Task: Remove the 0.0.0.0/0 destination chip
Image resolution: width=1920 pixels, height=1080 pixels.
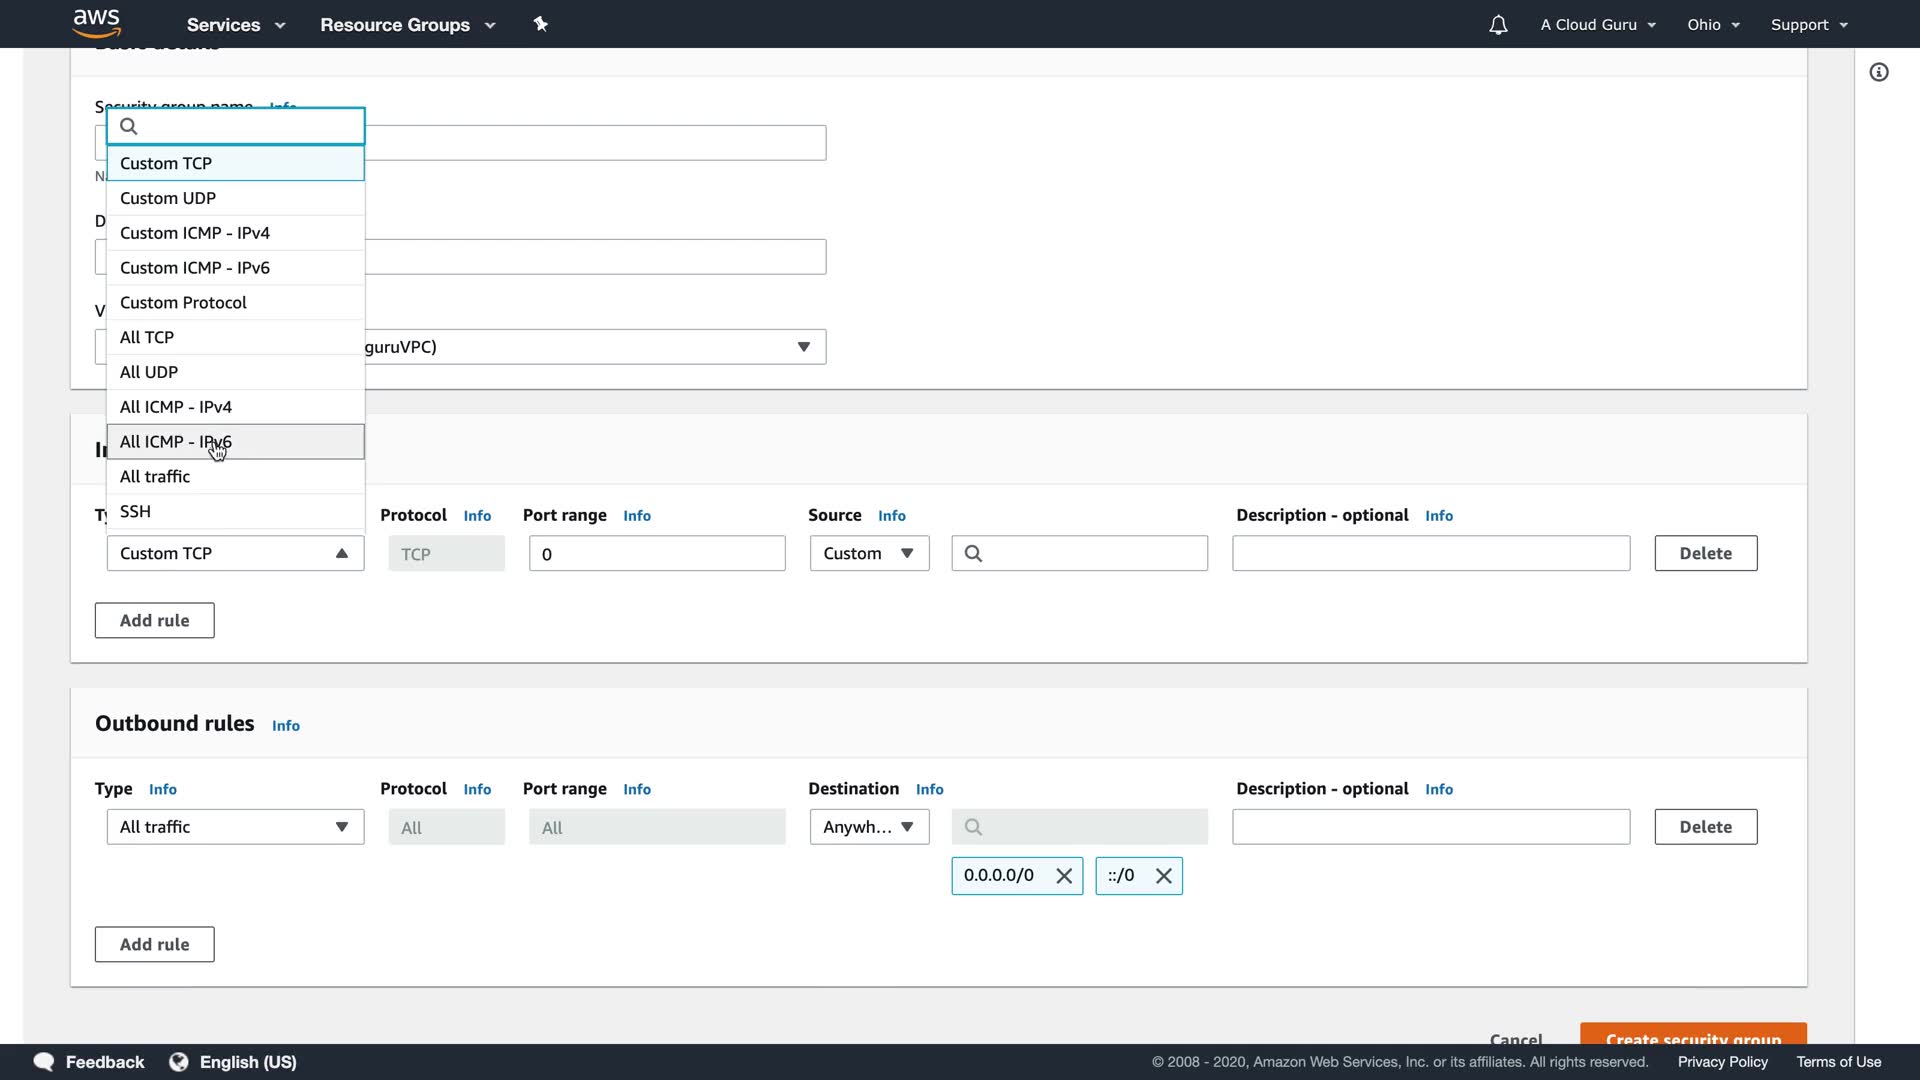Action: (1064, 876)
